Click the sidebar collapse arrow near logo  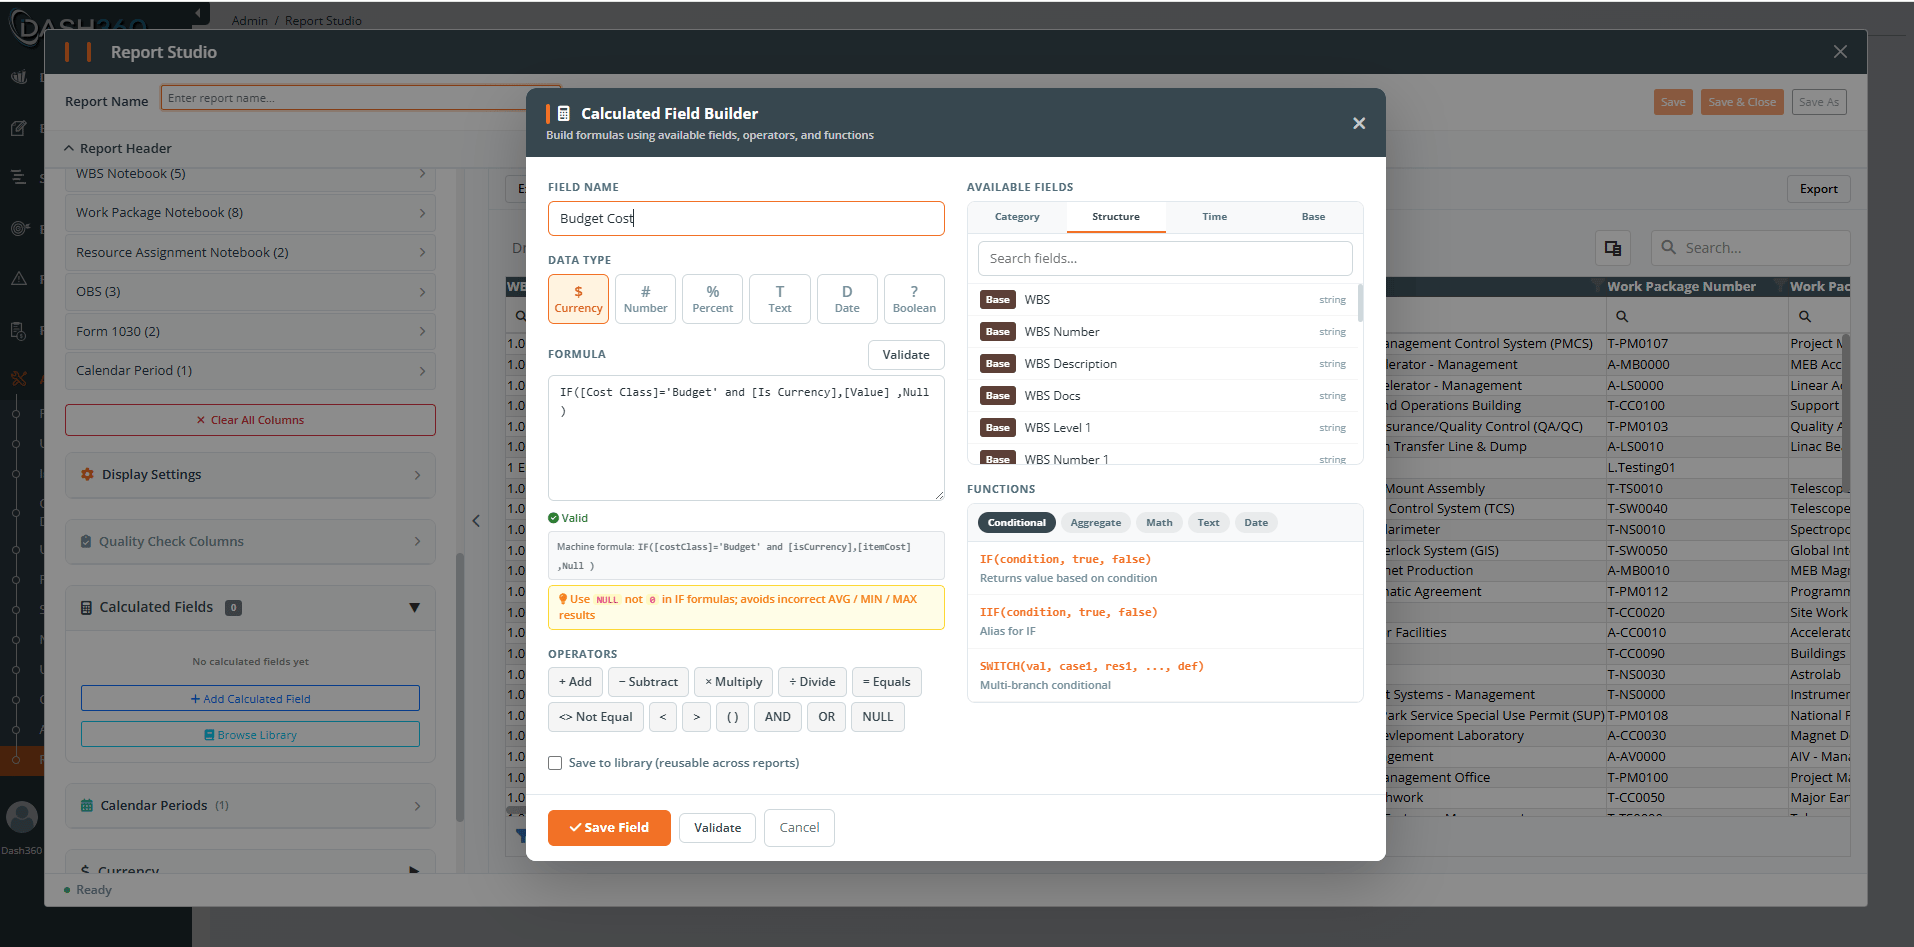[x=198, y=13]
